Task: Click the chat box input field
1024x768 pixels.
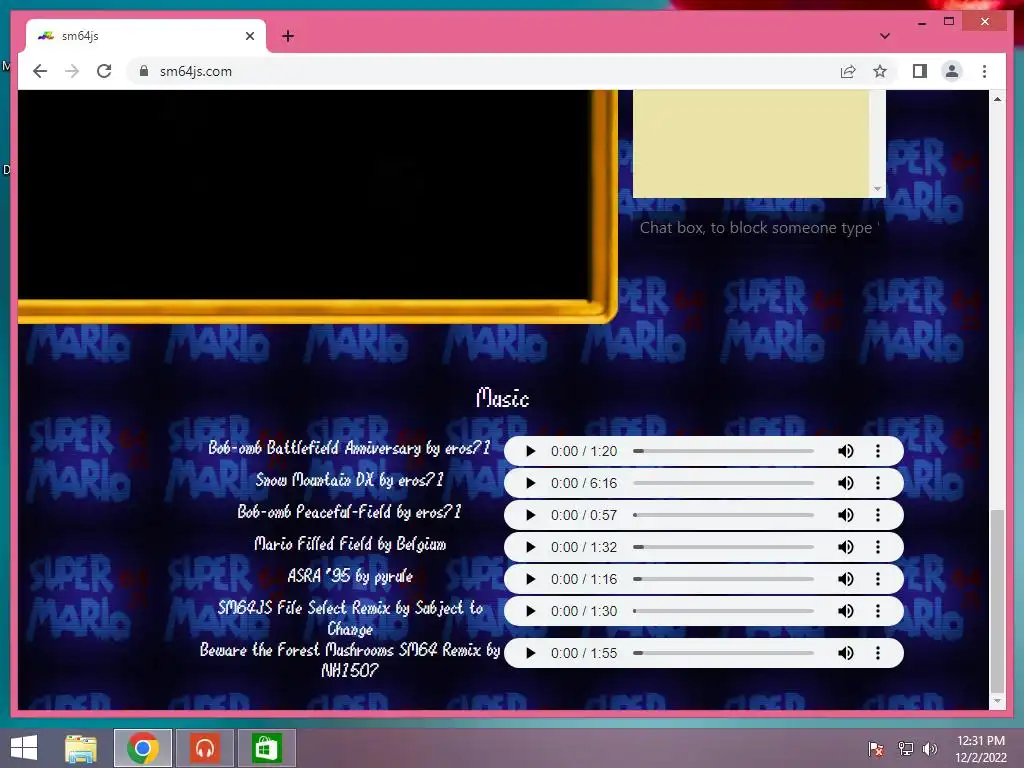Action: tap(759, 228)
